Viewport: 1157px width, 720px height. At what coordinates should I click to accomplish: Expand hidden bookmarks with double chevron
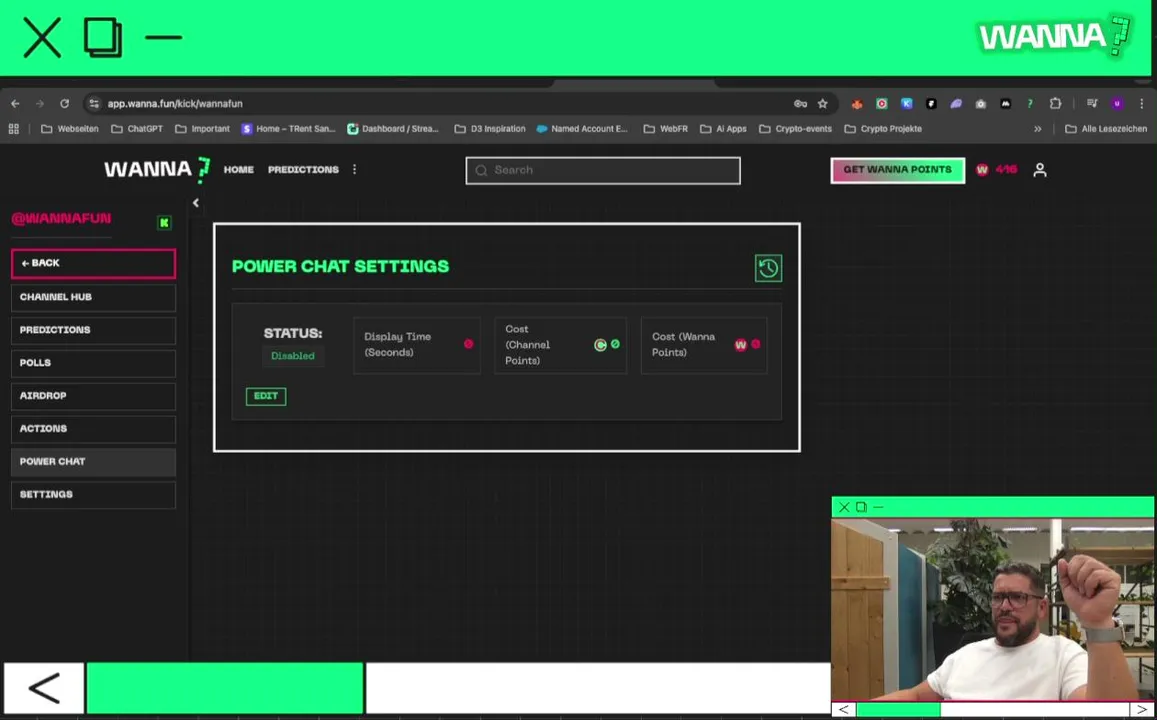click(1037, 129)
